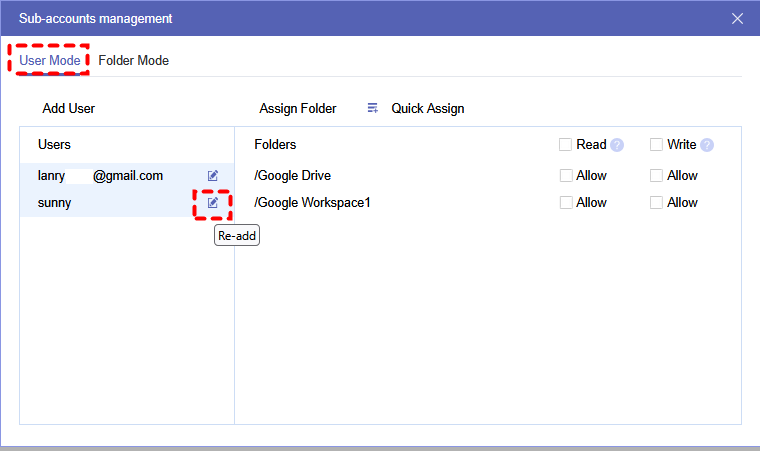Click edit icon next to lanry user

click(x=213, y=176)
